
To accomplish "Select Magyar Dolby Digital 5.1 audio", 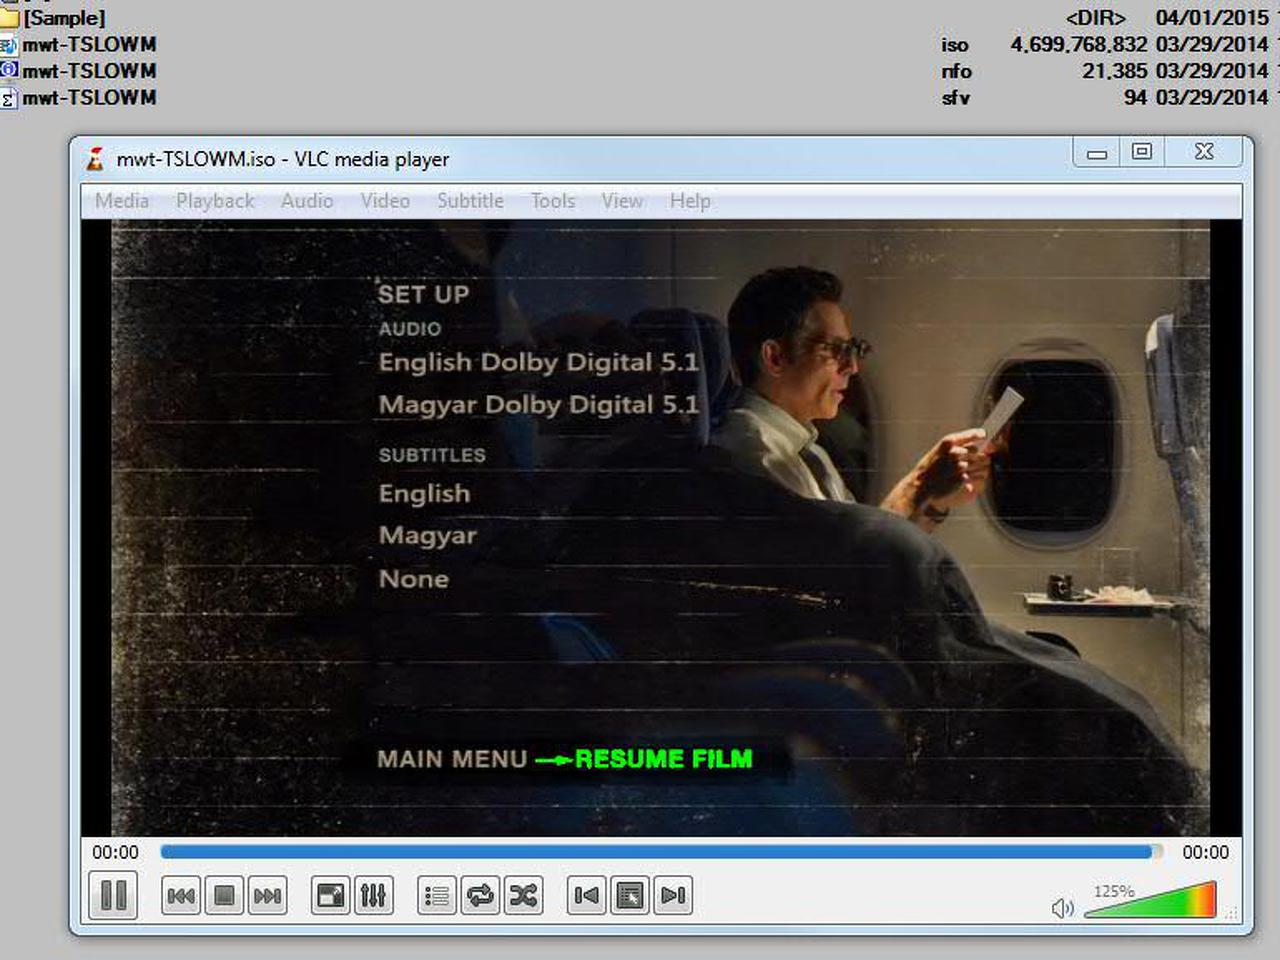I will pos(538,405).
